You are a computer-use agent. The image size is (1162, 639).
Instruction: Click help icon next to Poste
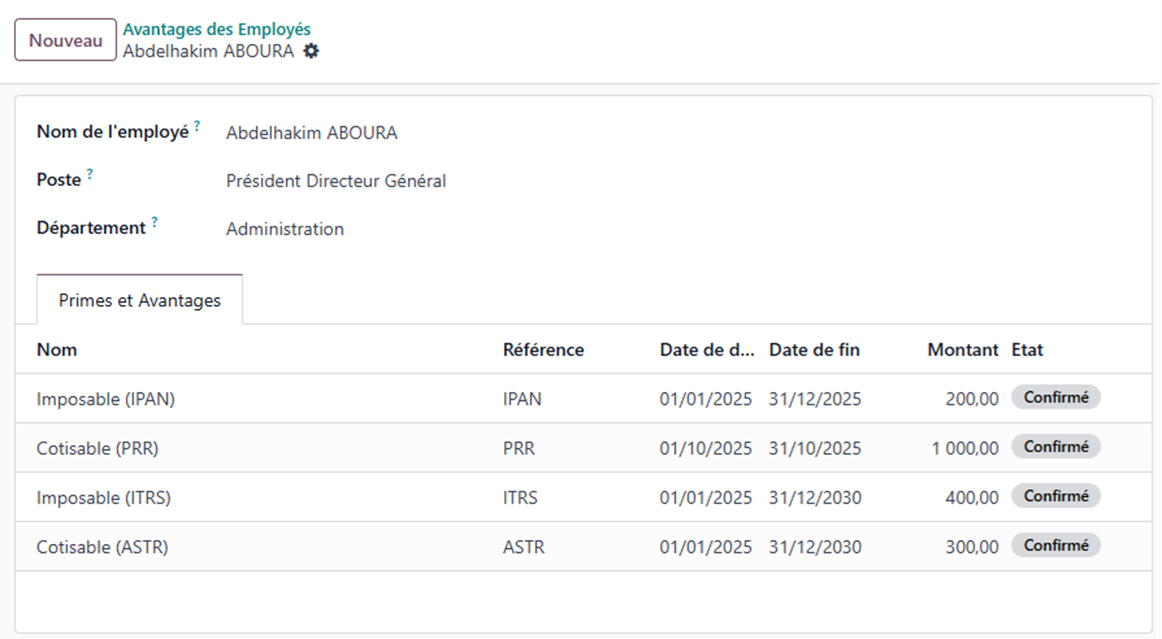tap(90, 175)
